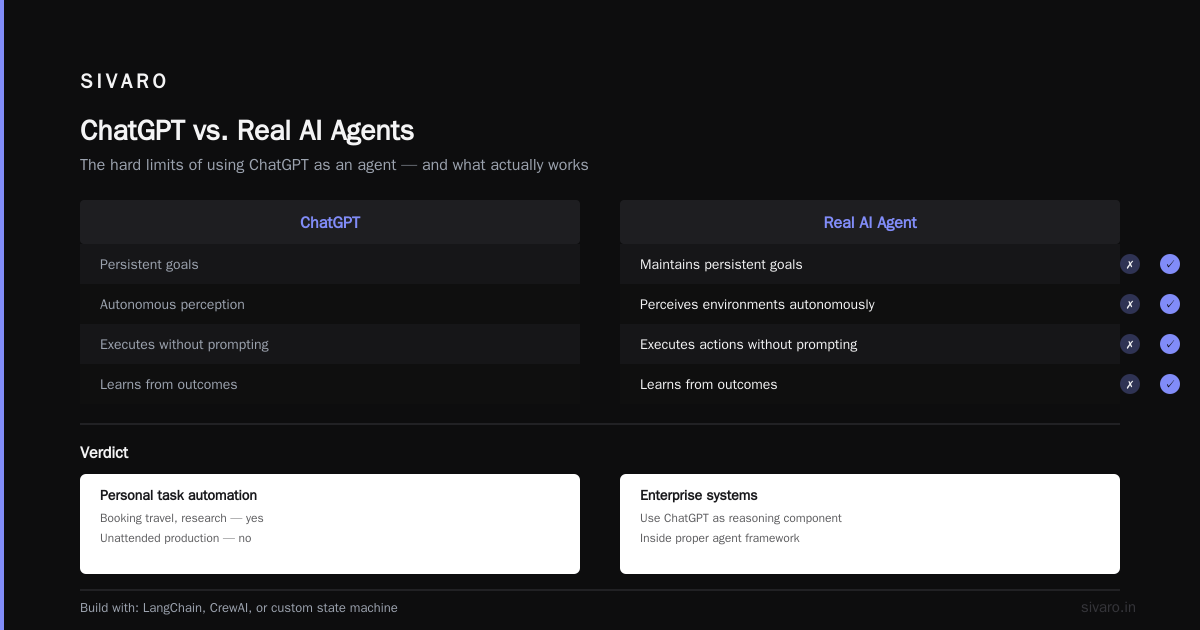Click Inside proper agent framework text
This screenshot has height=630, width=1200.
720,538
